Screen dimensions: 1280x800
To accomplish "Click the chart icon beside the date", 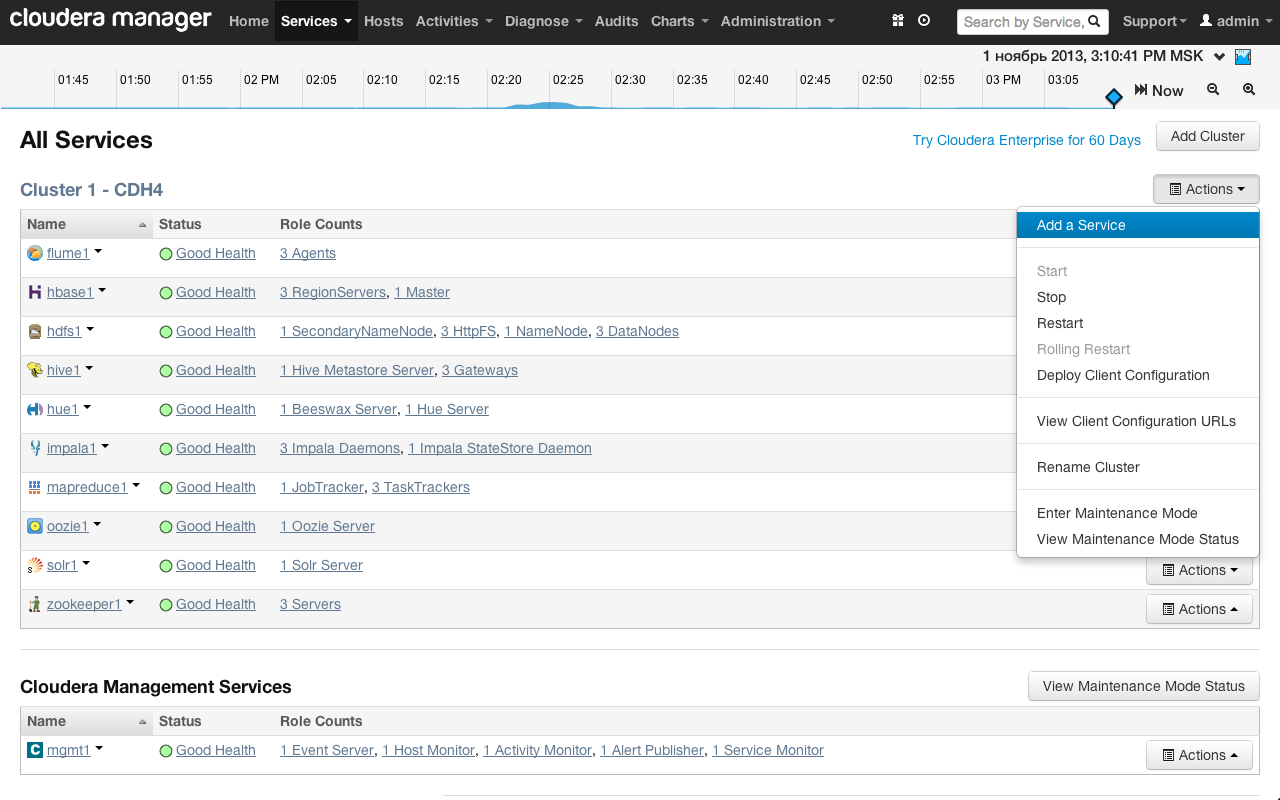I will (1244, 56).
